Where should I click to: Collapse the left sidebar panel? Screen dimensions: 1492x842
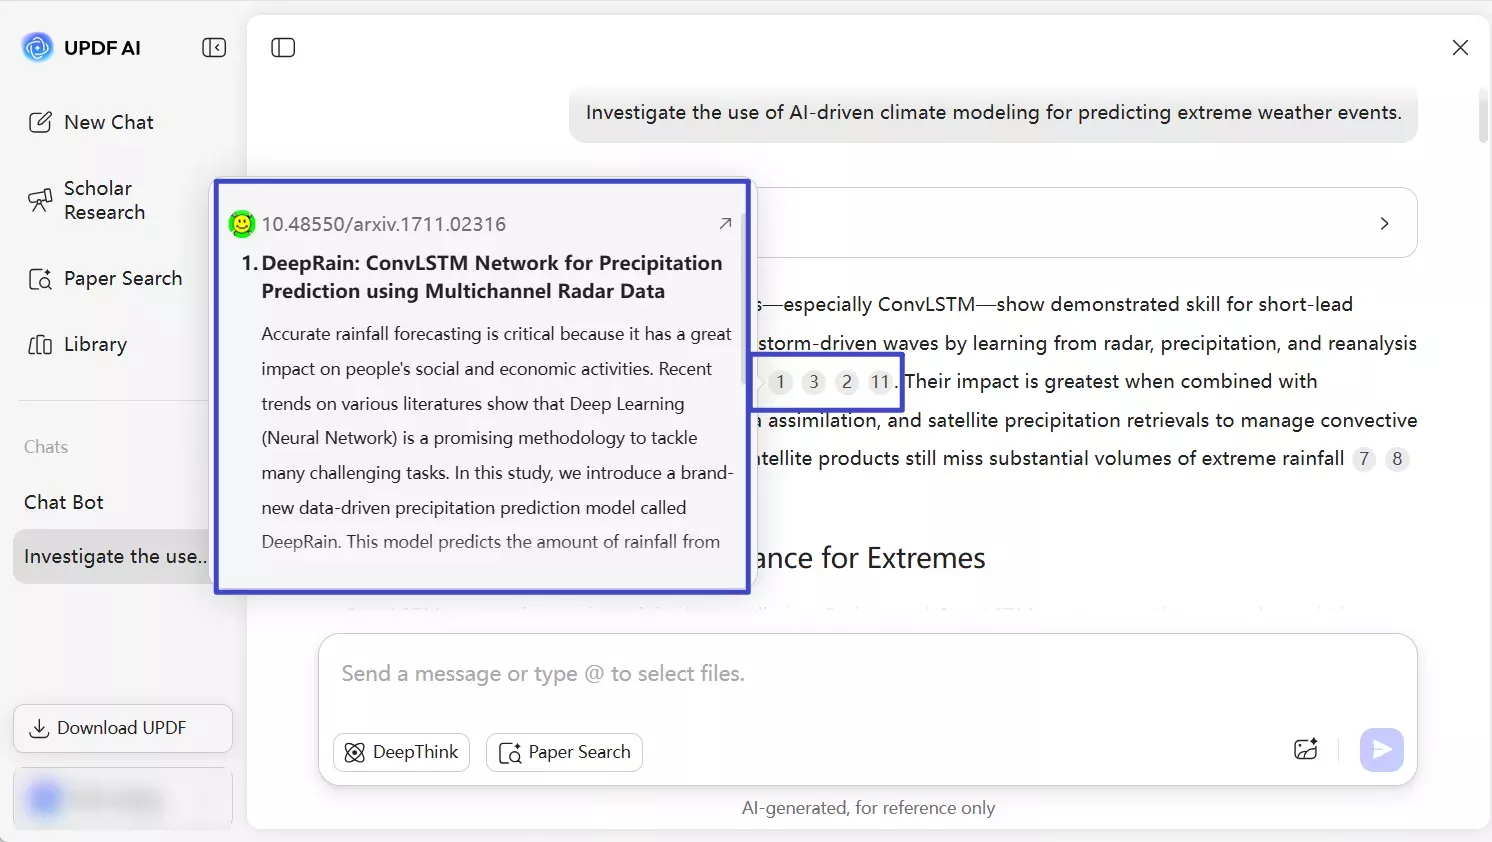214,47
